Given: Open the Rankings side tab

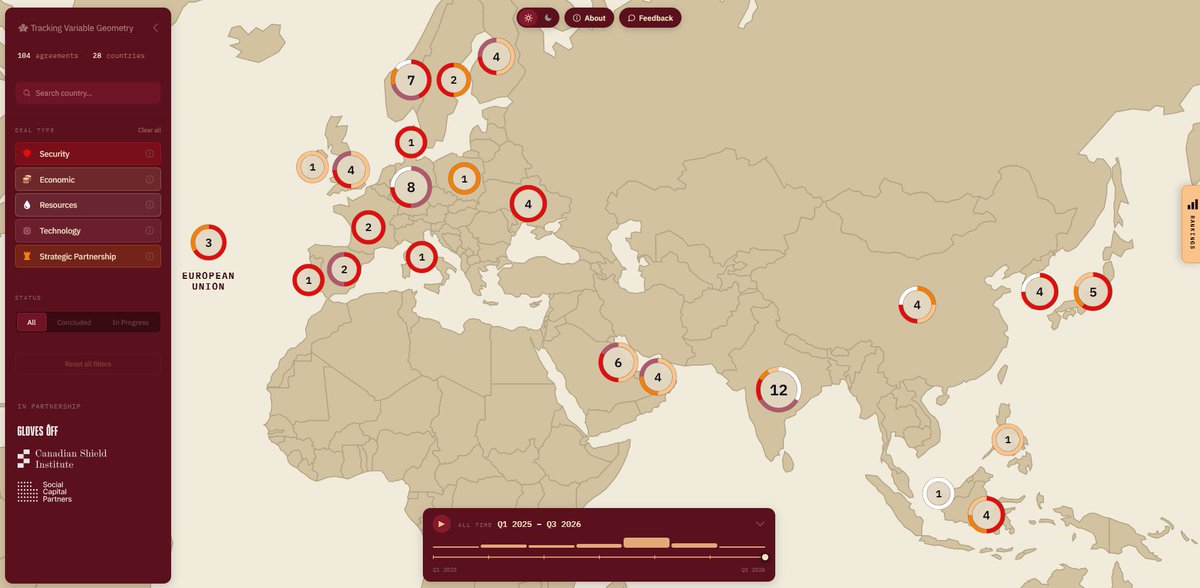Looking at the screenshot, I should tap(1191, 224).
